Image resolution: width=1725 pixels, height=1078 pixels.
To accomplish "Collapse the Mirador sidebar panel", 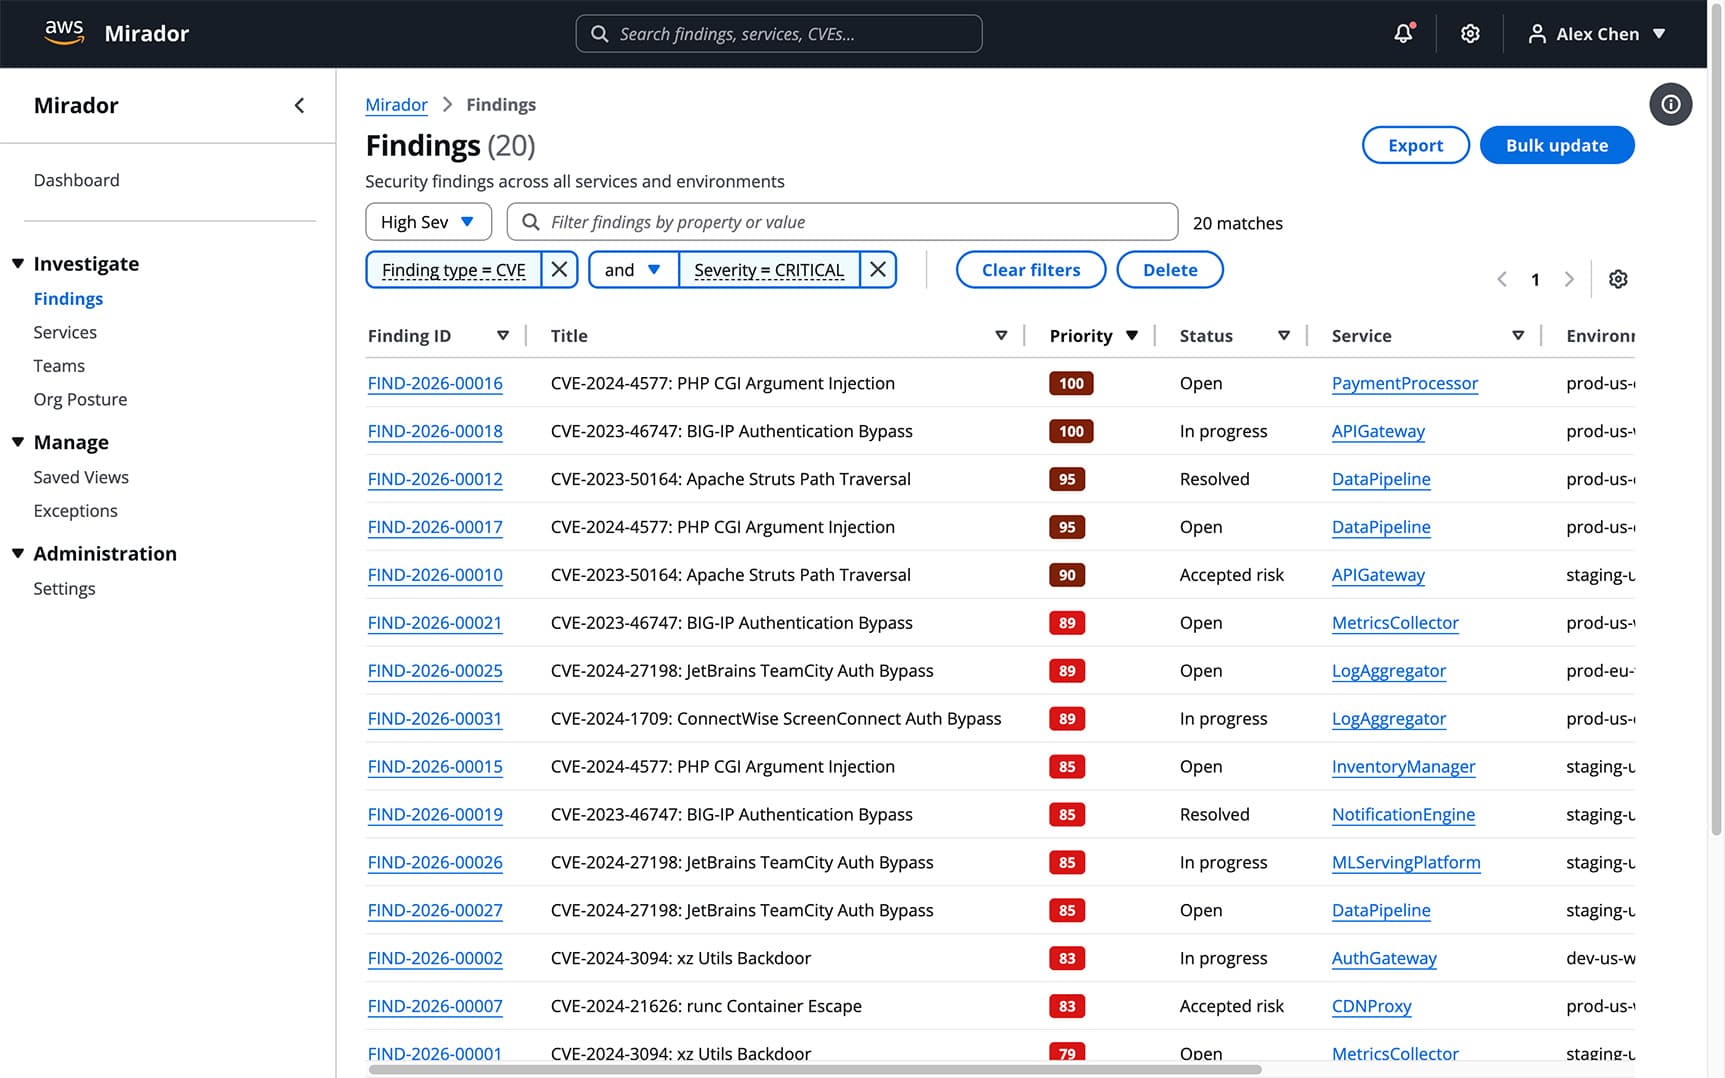I will [x=299, y=106].
